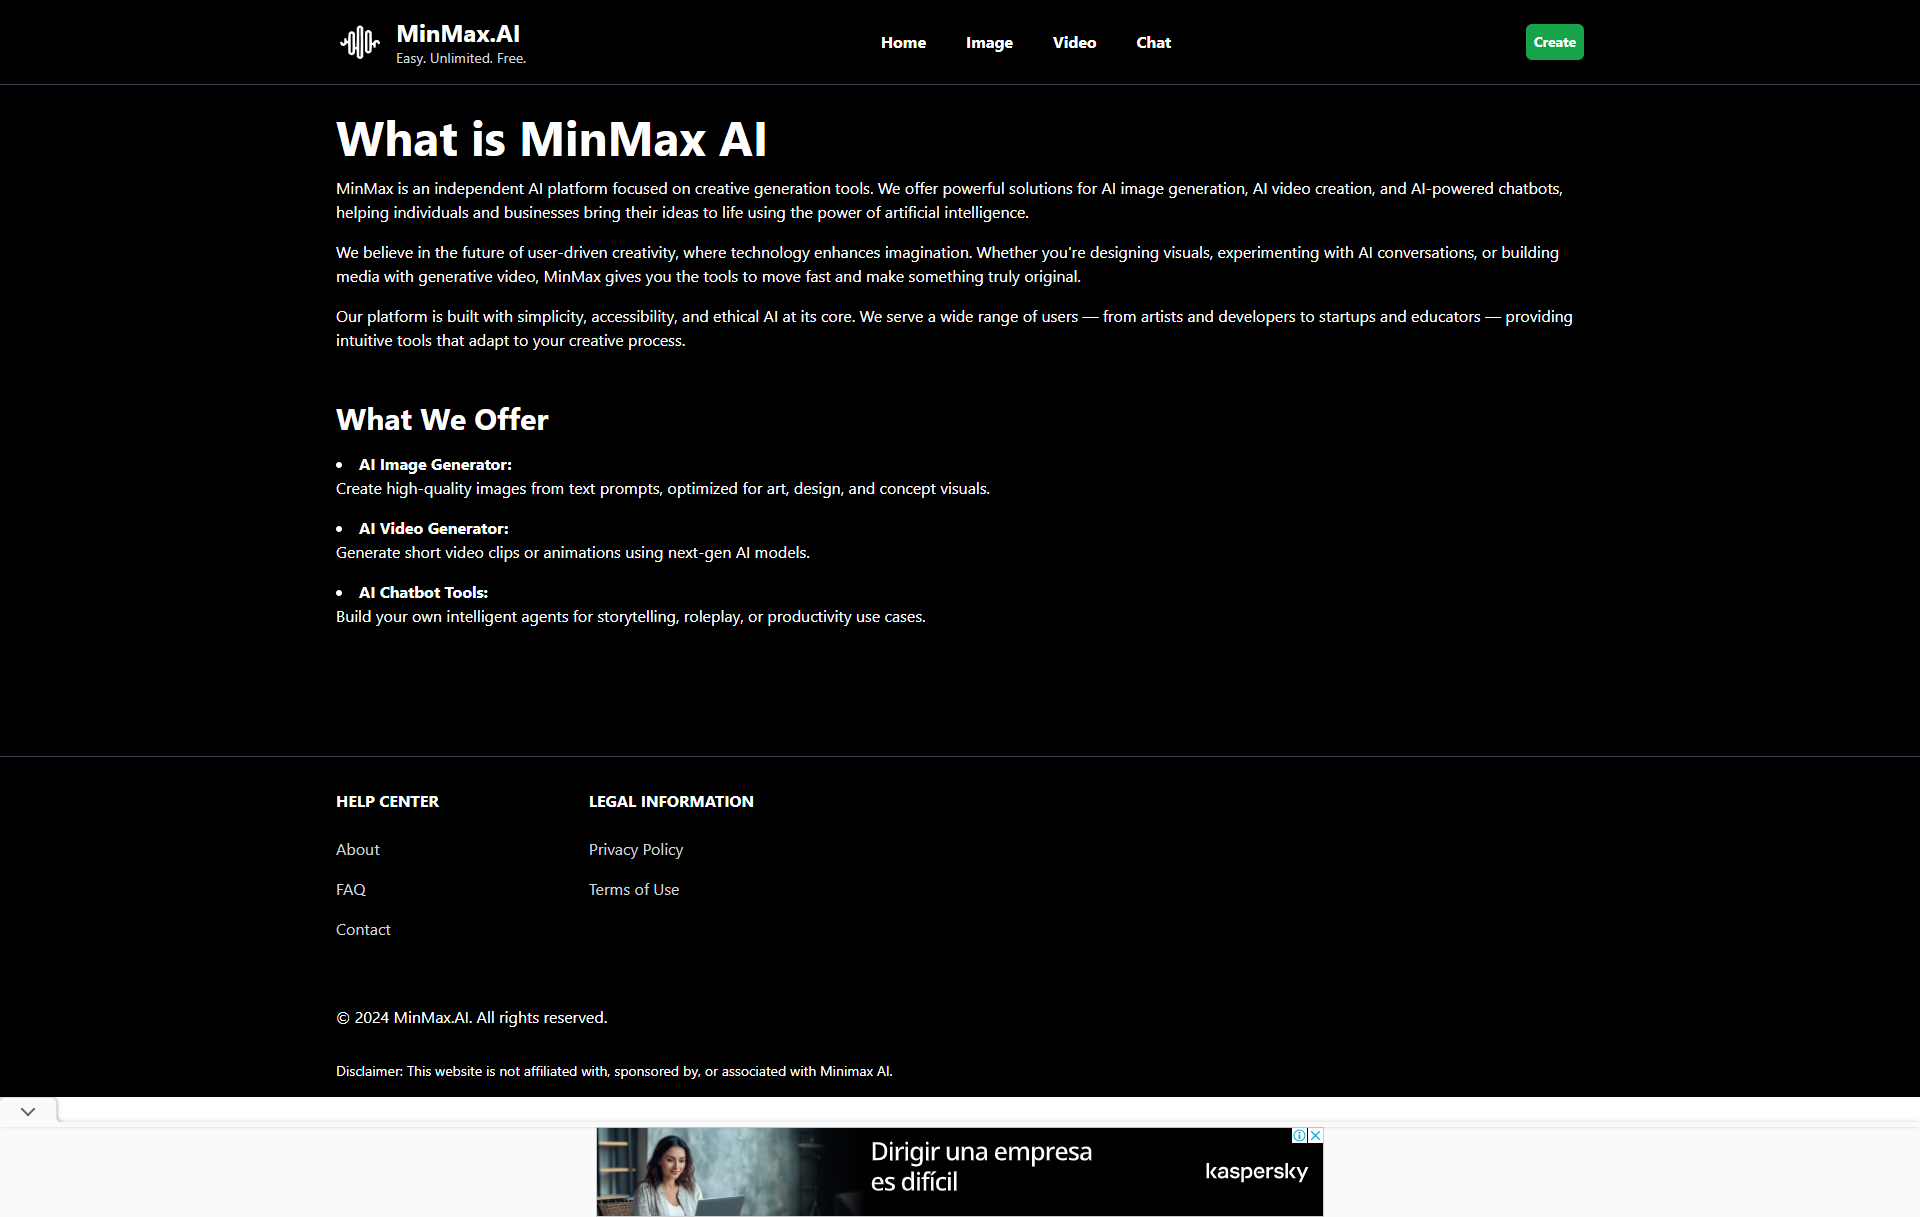
Task: Open the Contact footer link
Action: pyautogui.click(x=363, y=929)
